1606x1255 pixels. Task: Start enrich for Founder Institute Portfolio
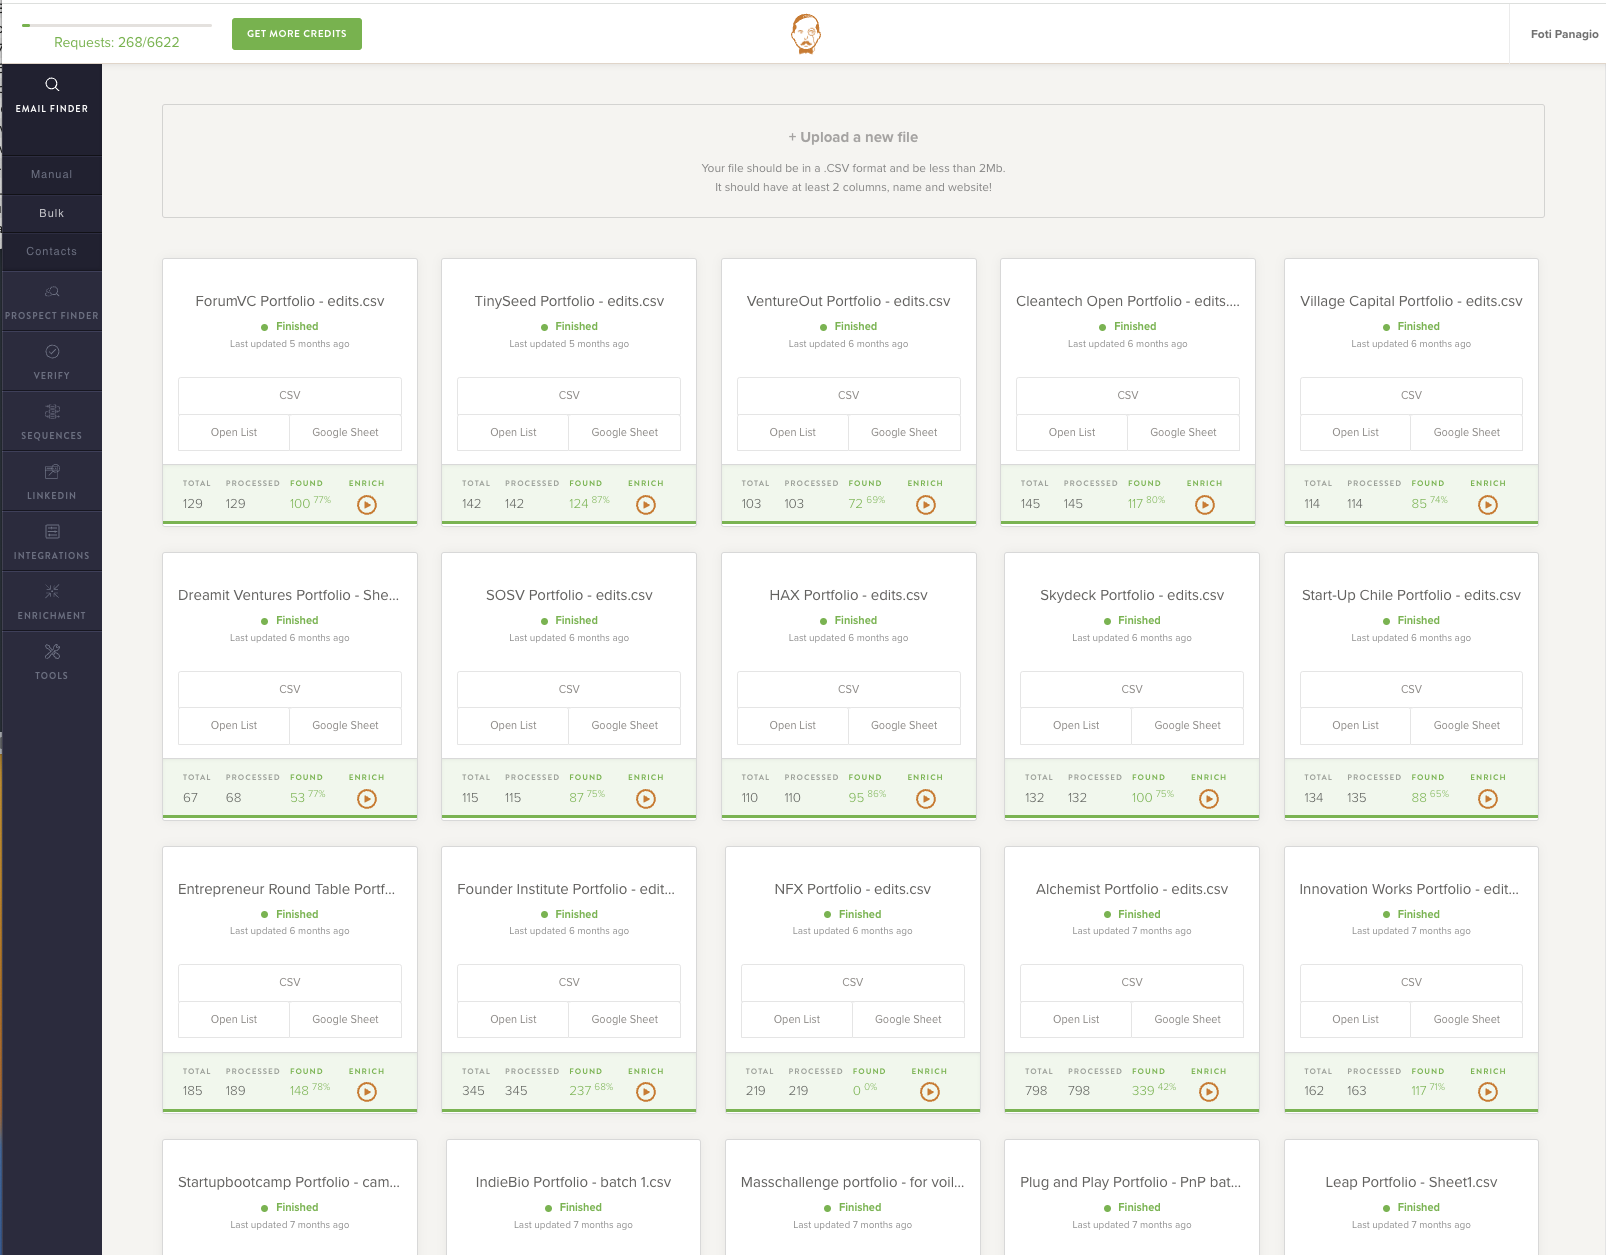coord(646,1092)
